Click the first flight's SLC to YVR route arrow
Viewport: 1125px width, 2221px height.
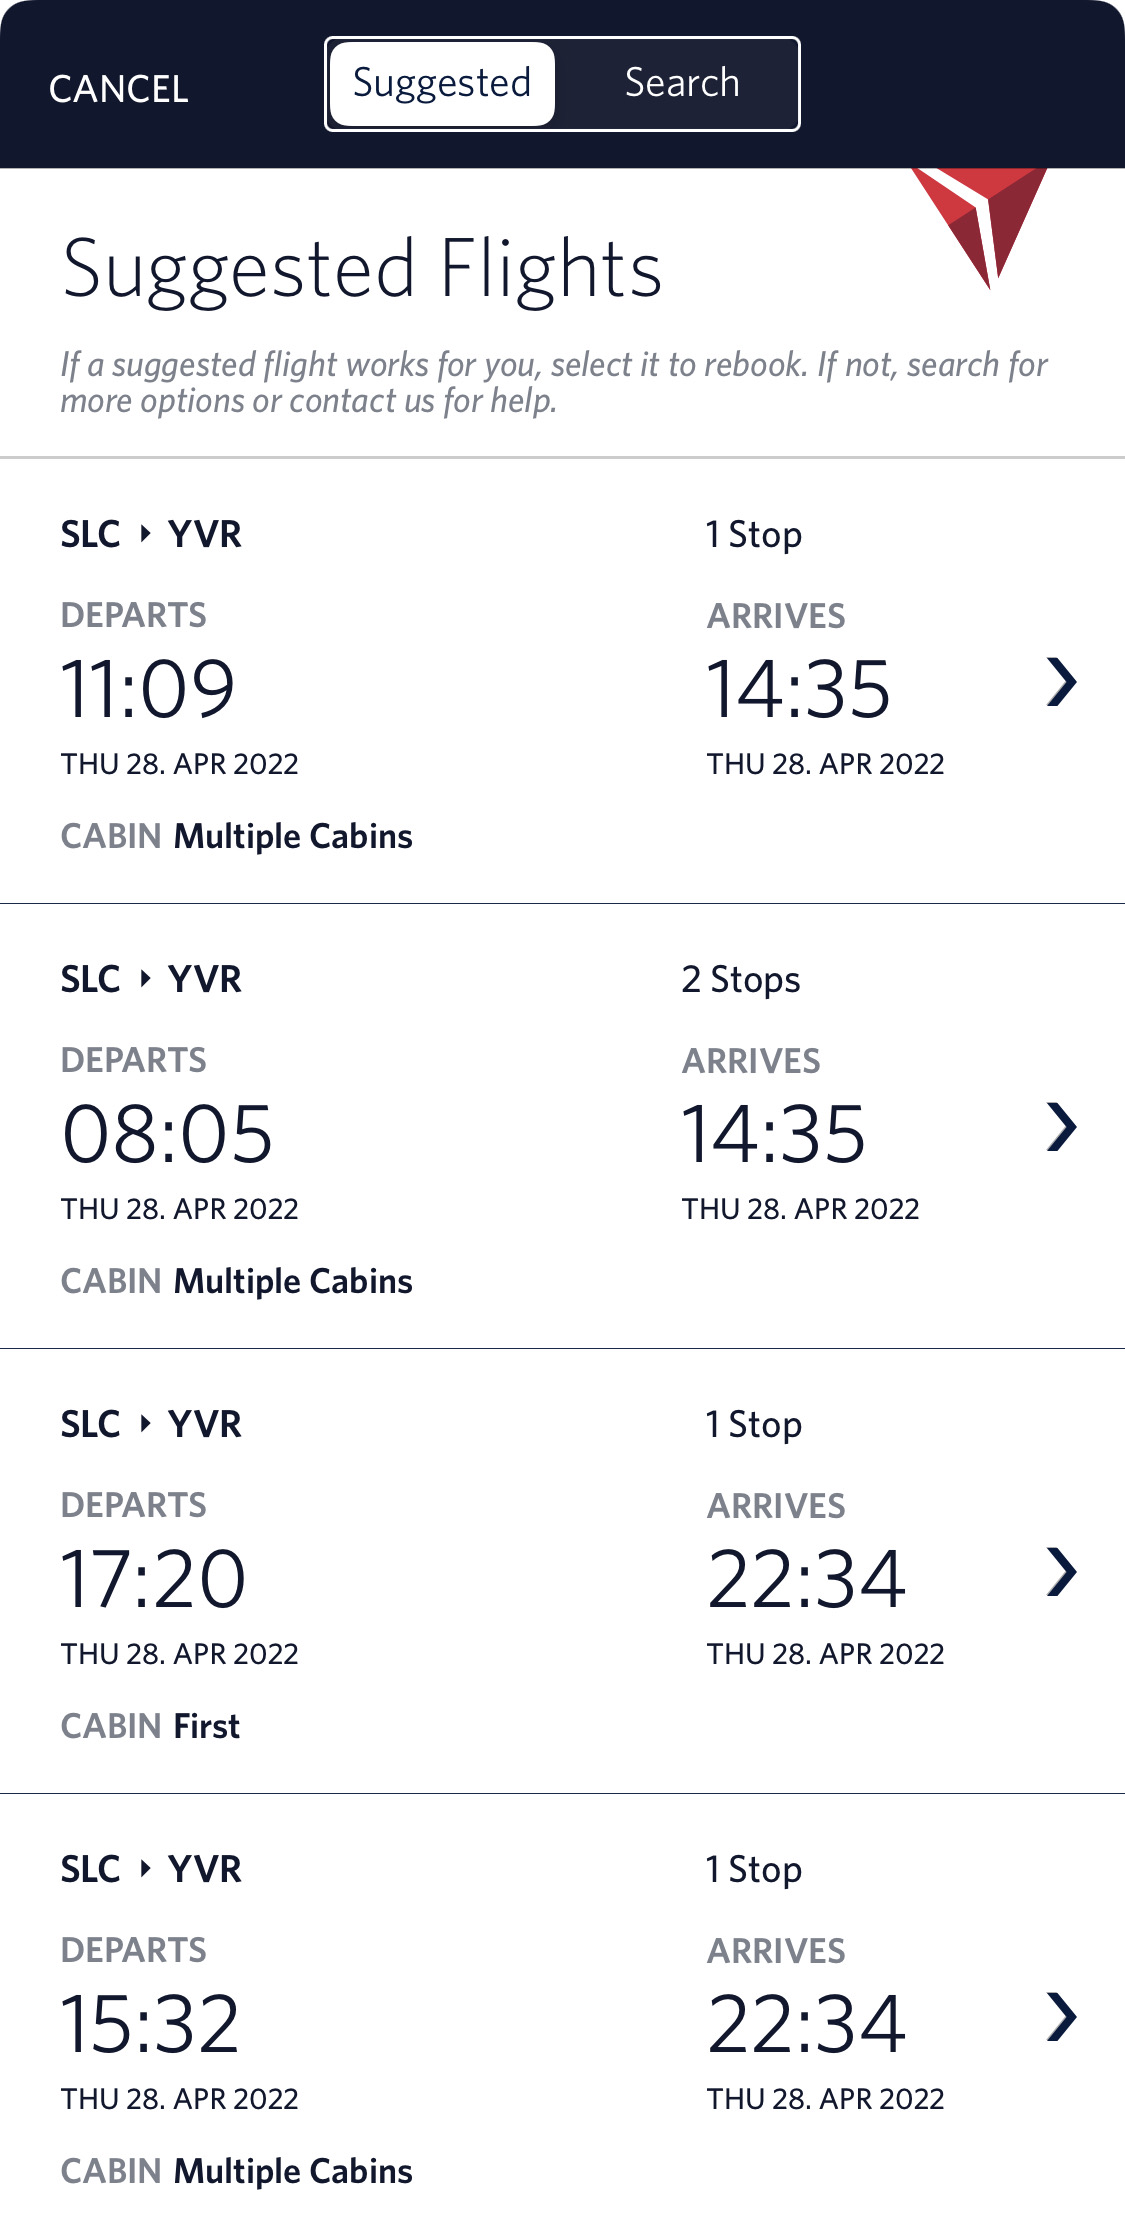146,534
